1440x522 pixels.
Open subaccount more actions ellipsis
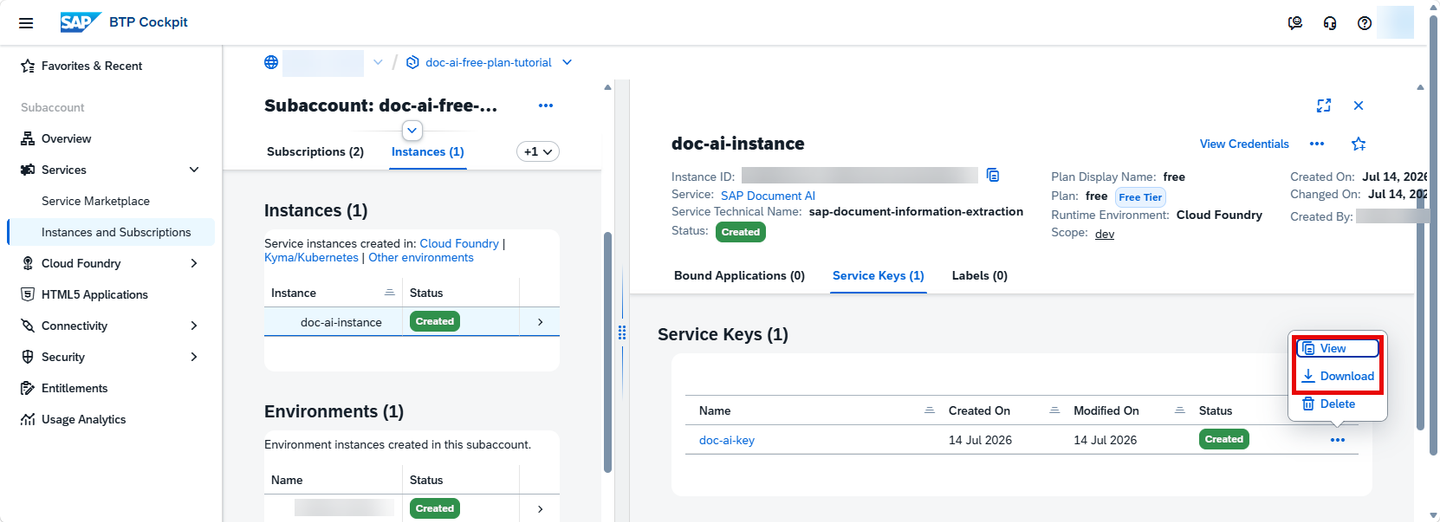coord(545,105)
